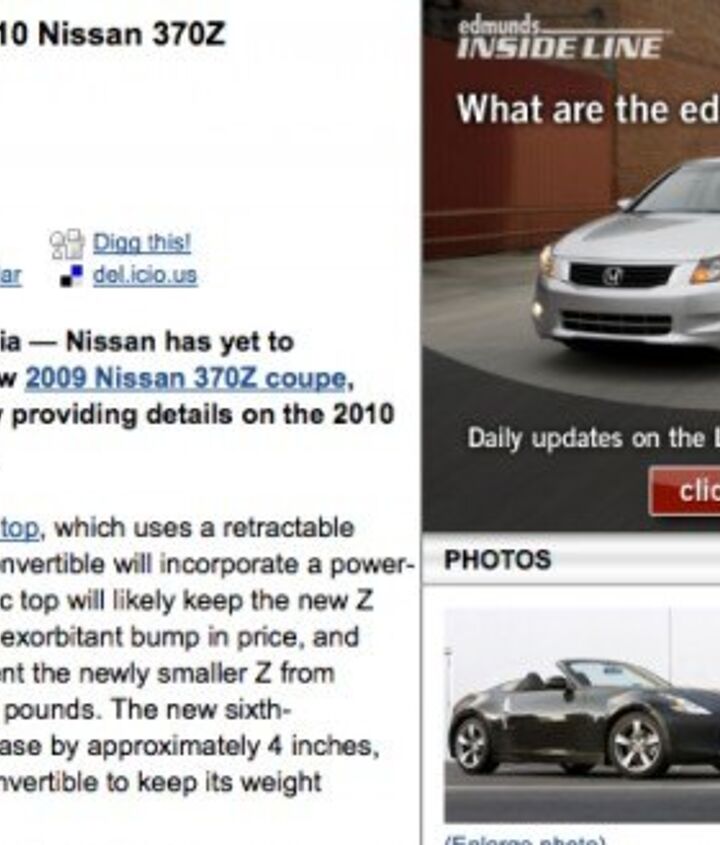Click the PHOTOS section header
Image resolution: width=720 pixels, height=845 pixels.
497,559
